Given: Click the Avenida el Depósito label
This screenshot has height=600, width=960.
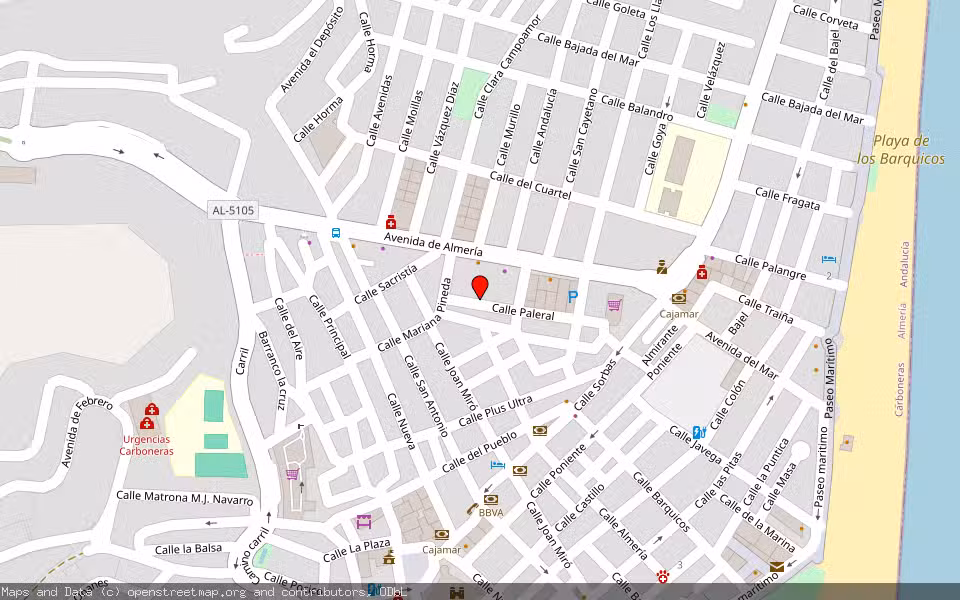Looking at the screenshot, I should point(312,50).
